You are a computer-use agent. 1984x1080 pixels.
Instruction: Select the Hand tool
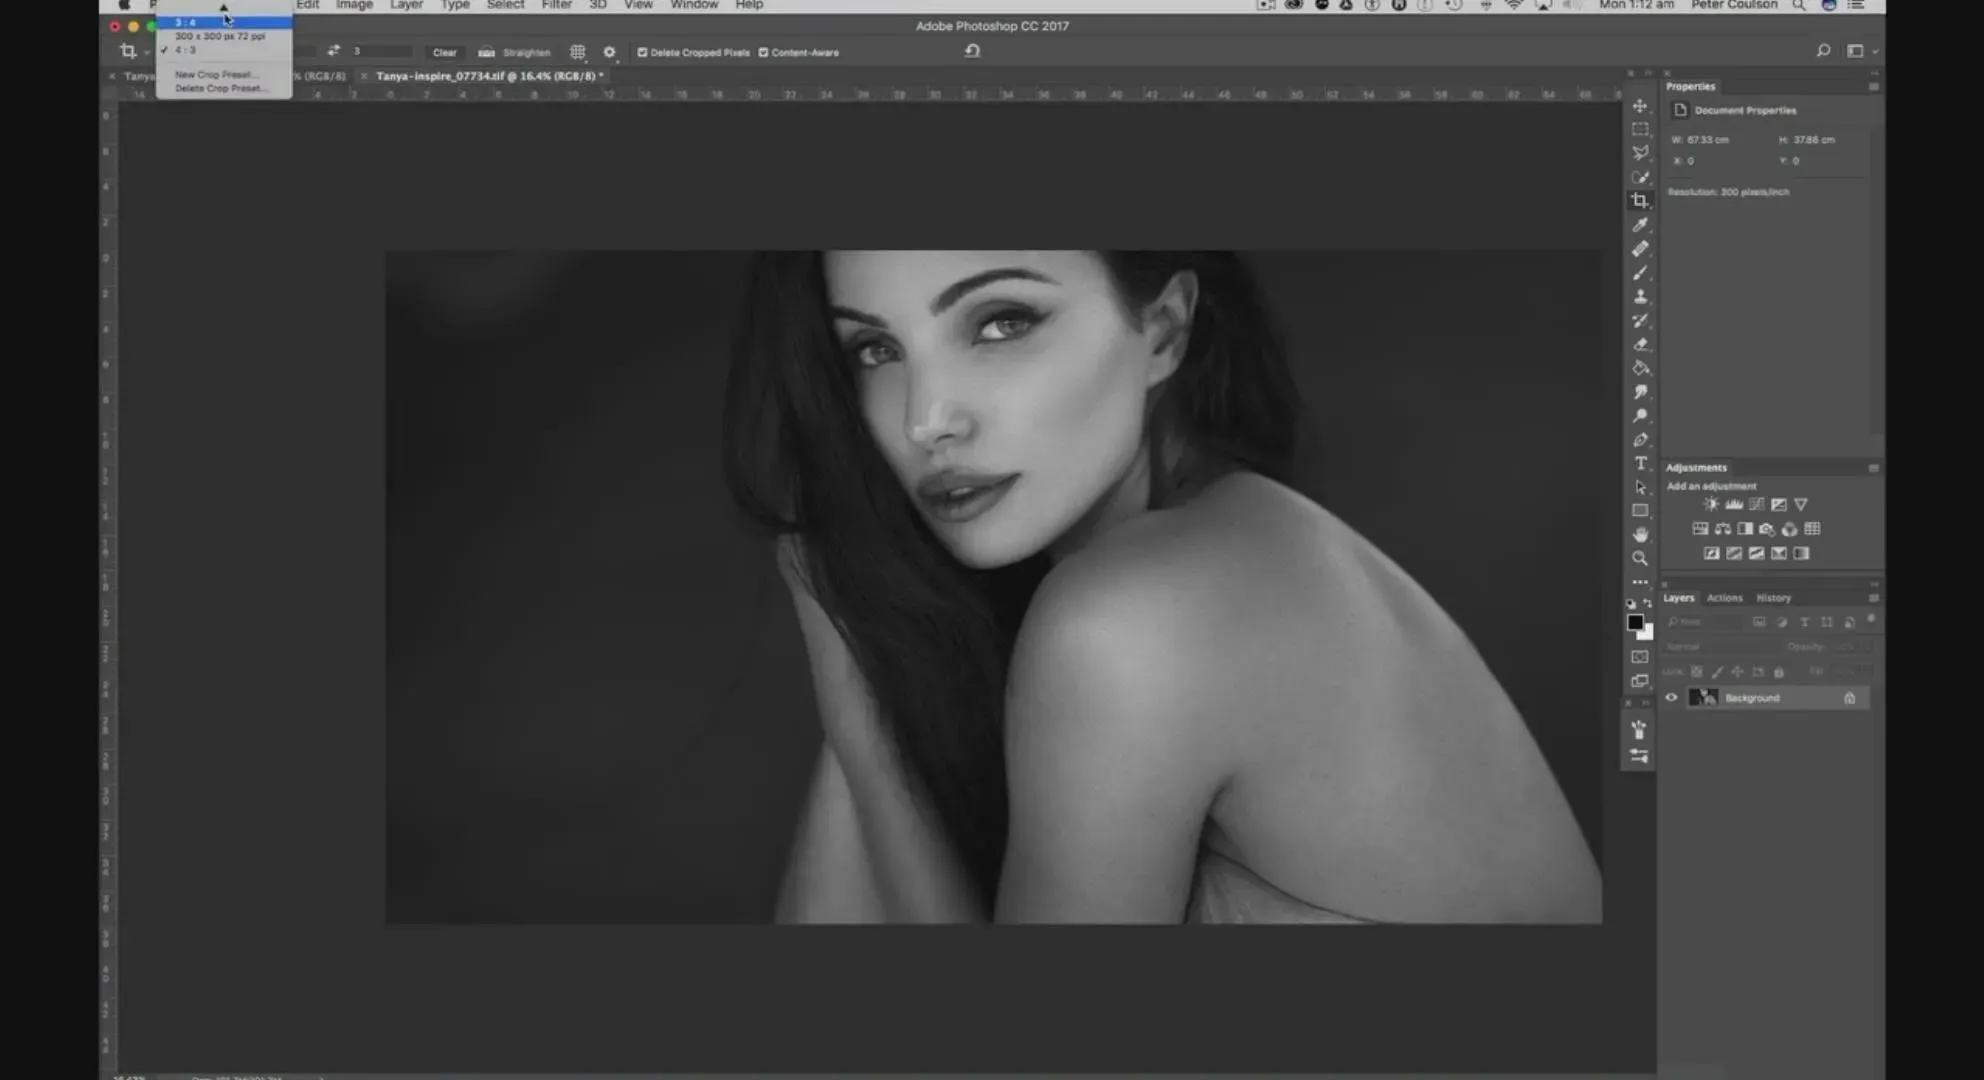pyautogui.click(x=1640, y=535)
